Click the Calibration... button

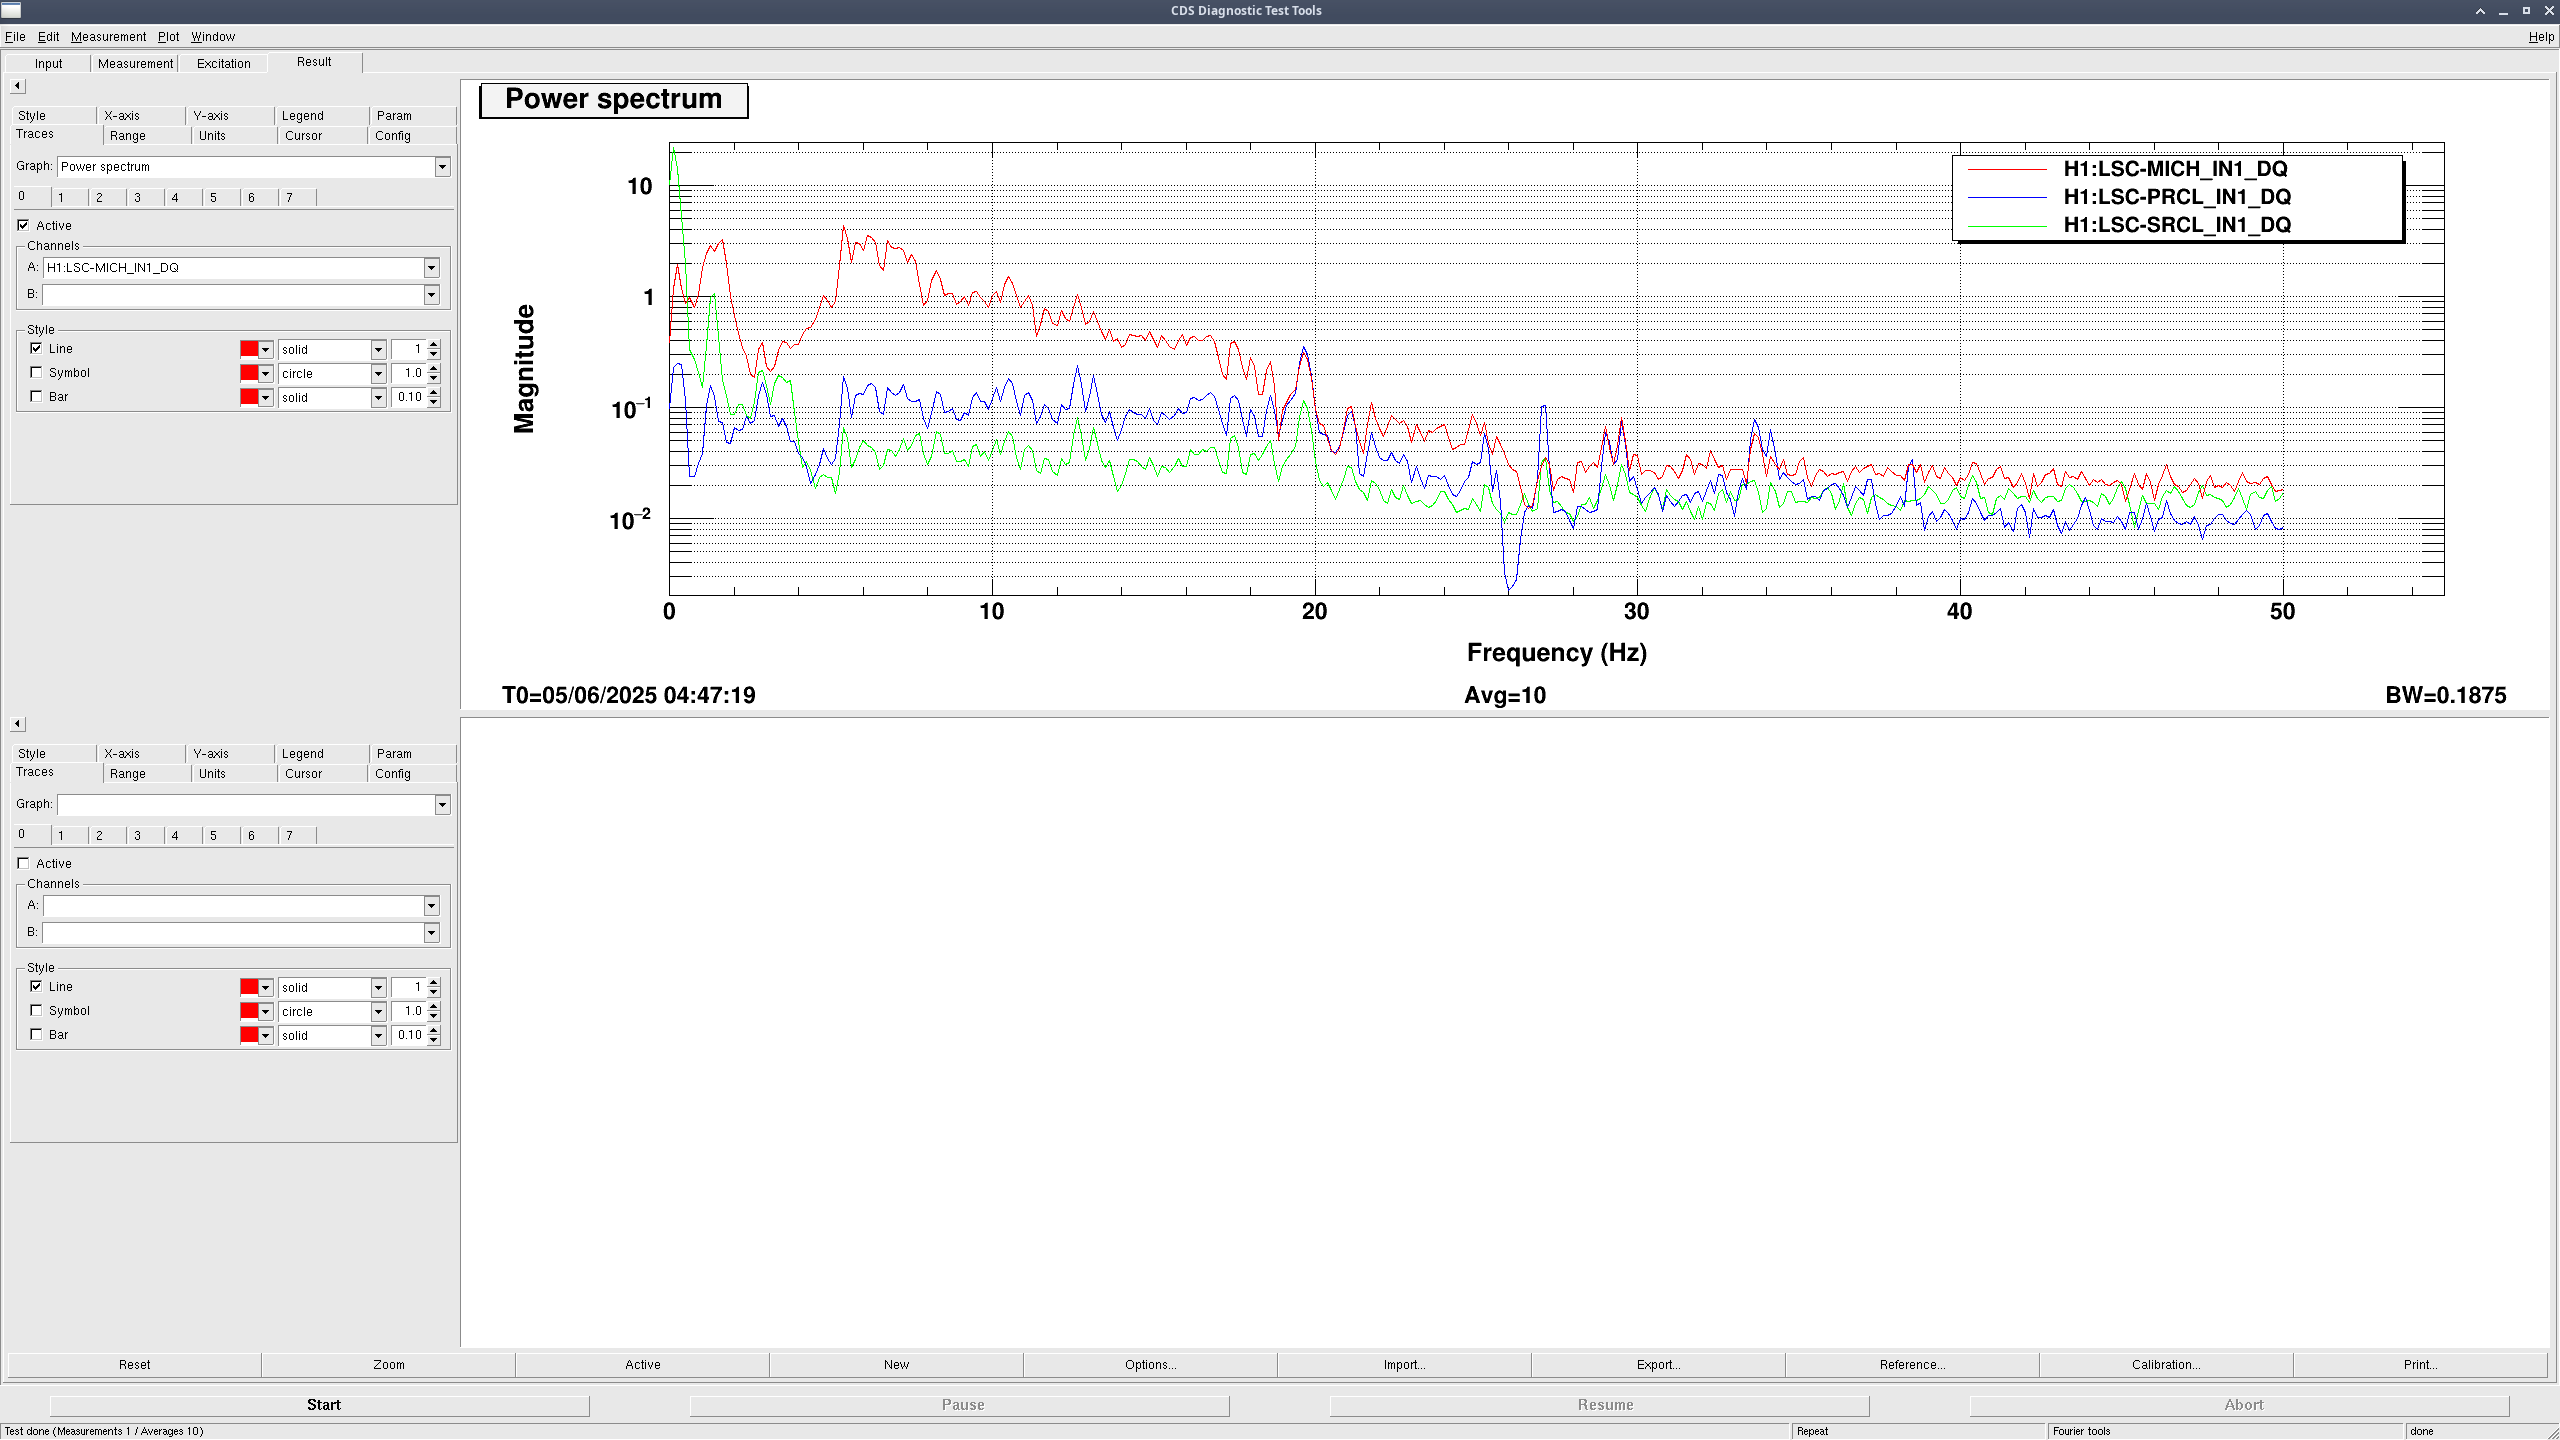2167,1365
